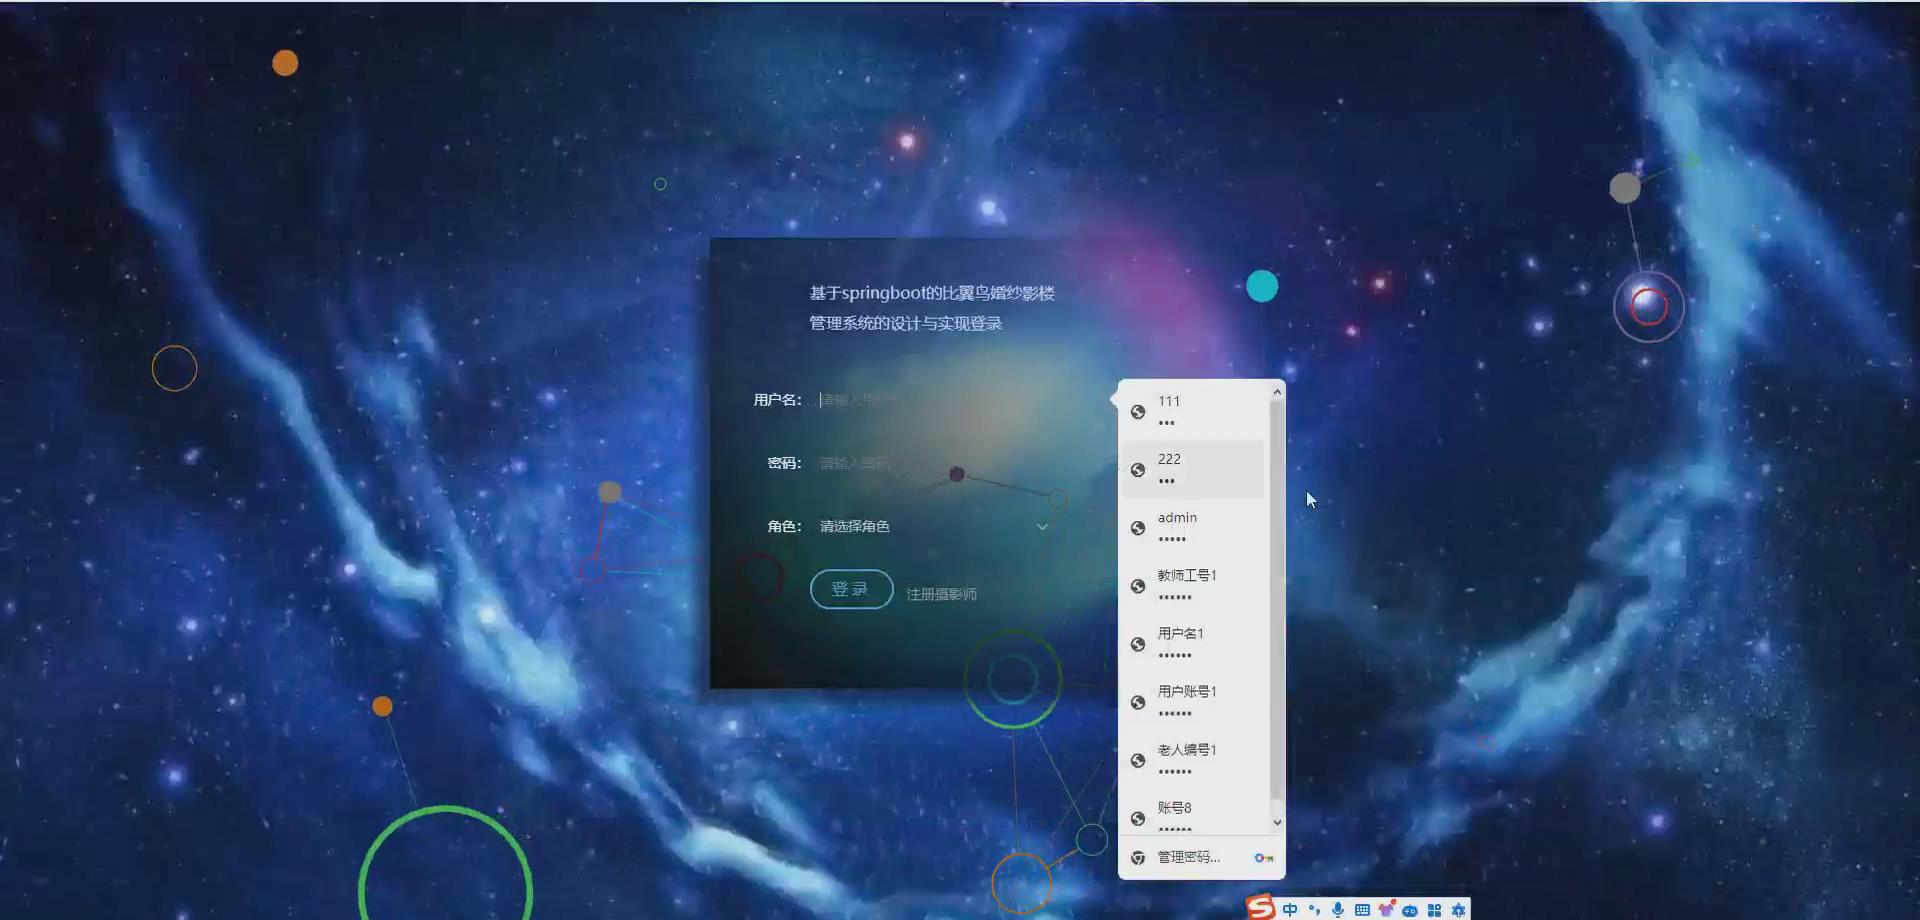The height and width of the screenshot is (920, 1920).
Task: Click the key icon next to 管理密码
Action: [x=1262, y=857]
